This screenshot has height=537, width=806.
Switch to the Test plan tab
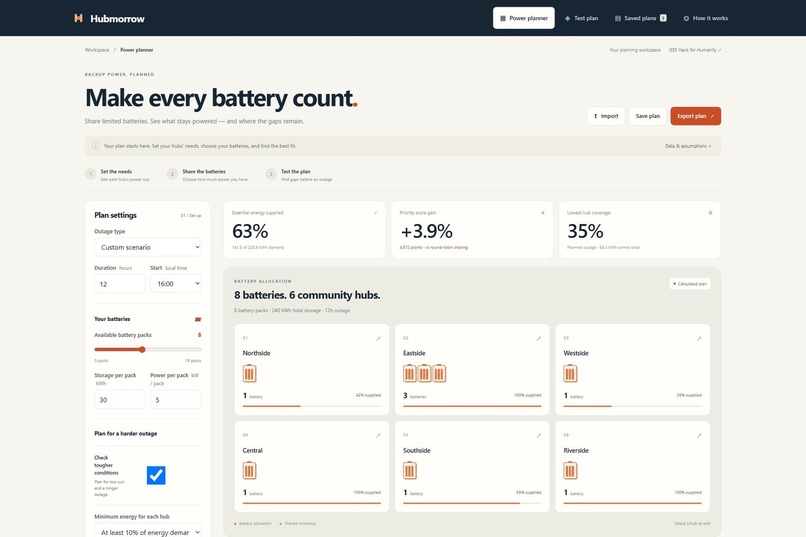[581, 18]
